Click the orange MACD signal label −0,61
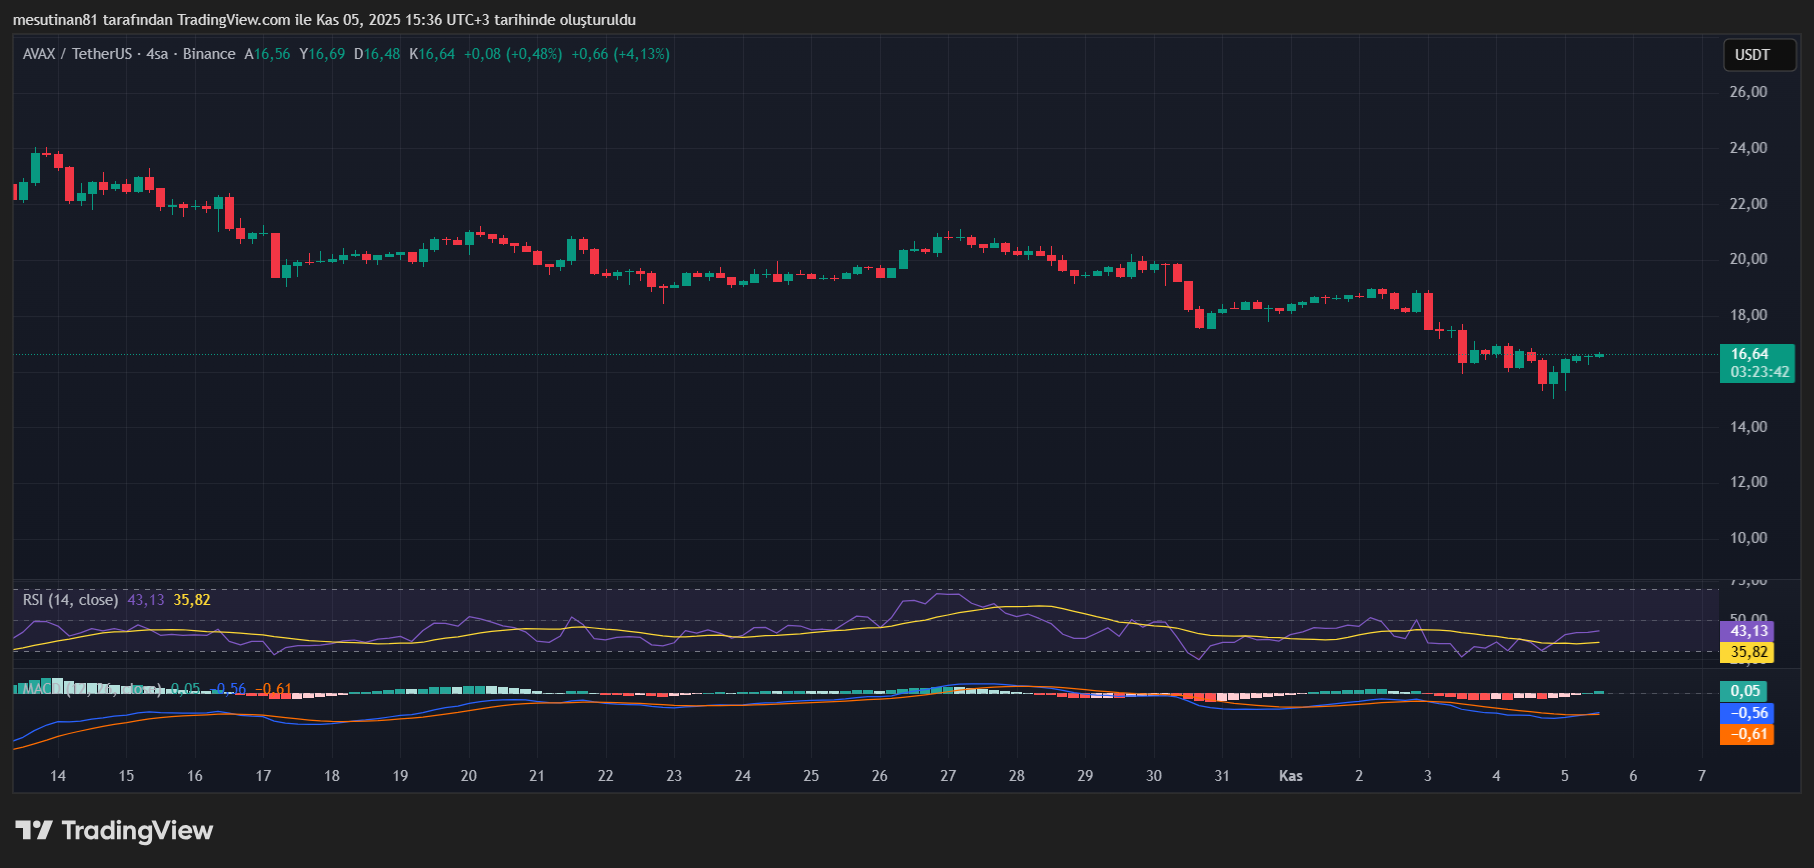This screenshot has height=868, width=1814. click(x=1746, y=734)
